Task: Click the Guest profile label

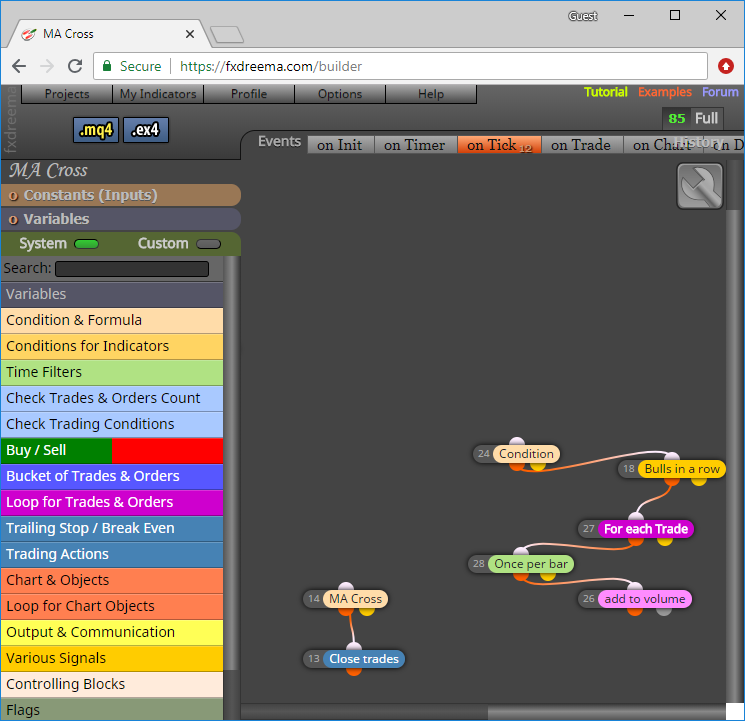Action: 583,16
